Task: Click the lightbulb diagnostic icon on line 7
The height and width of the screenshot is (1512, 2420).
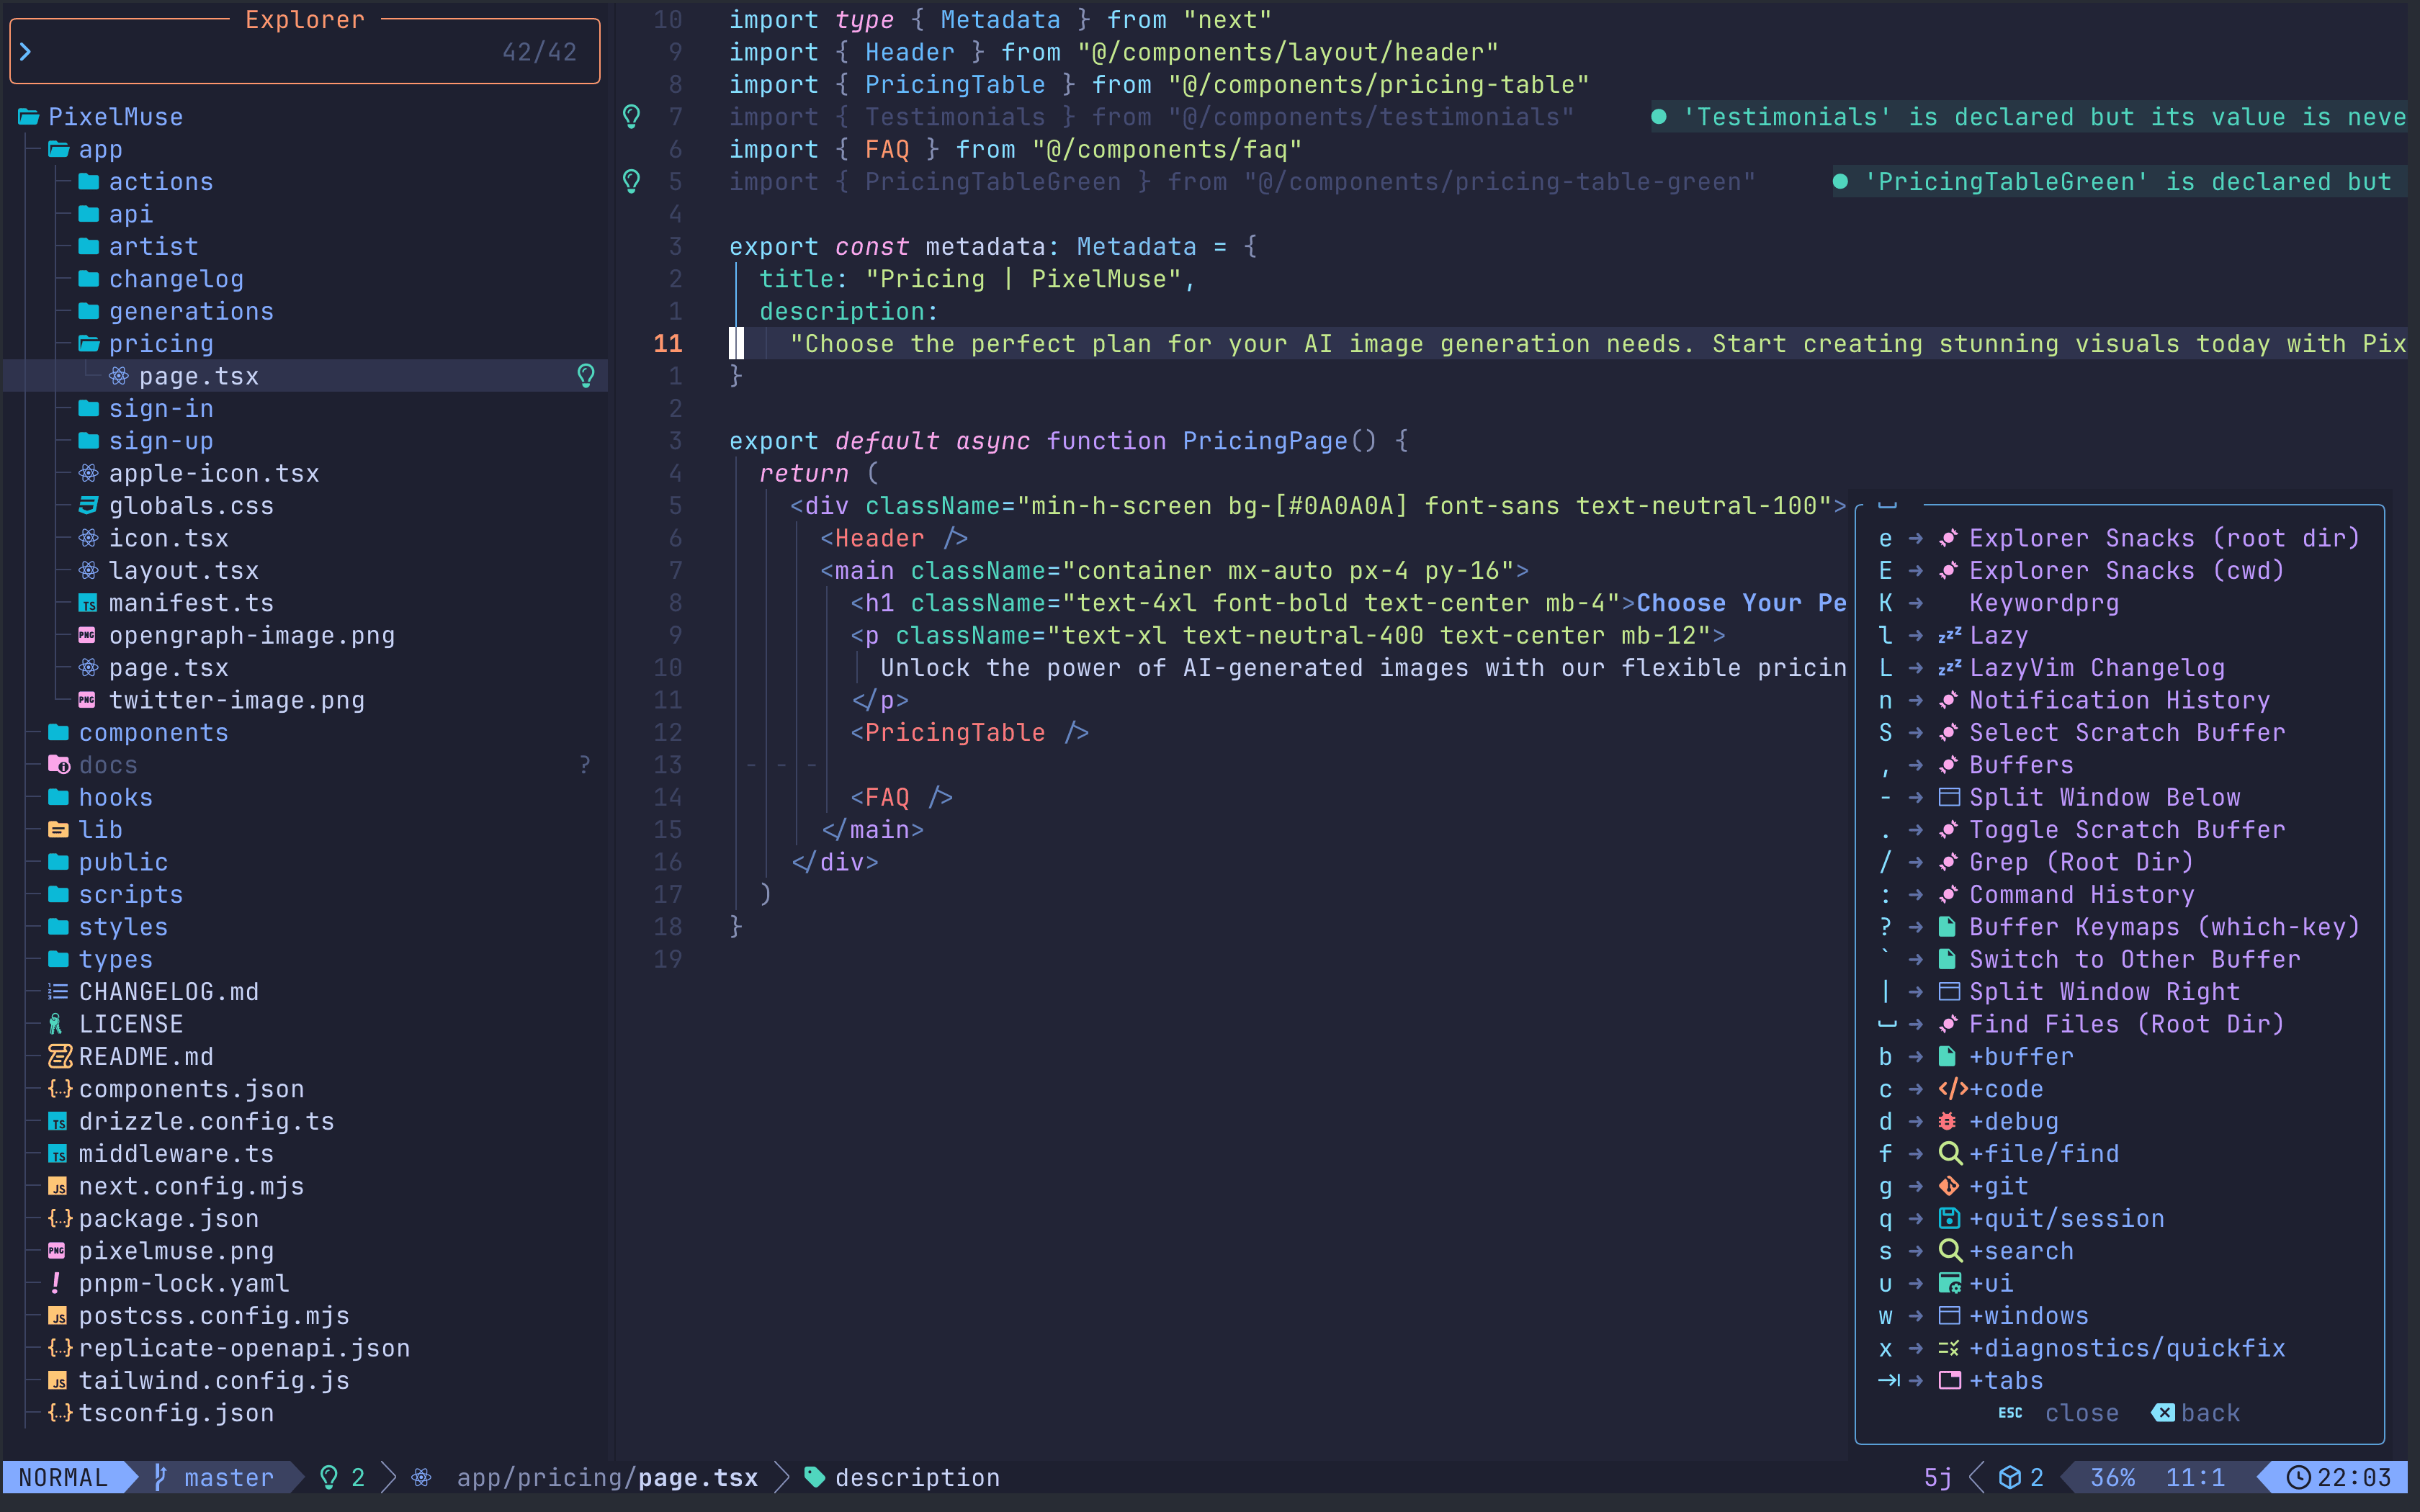Action: pos(632,117)
